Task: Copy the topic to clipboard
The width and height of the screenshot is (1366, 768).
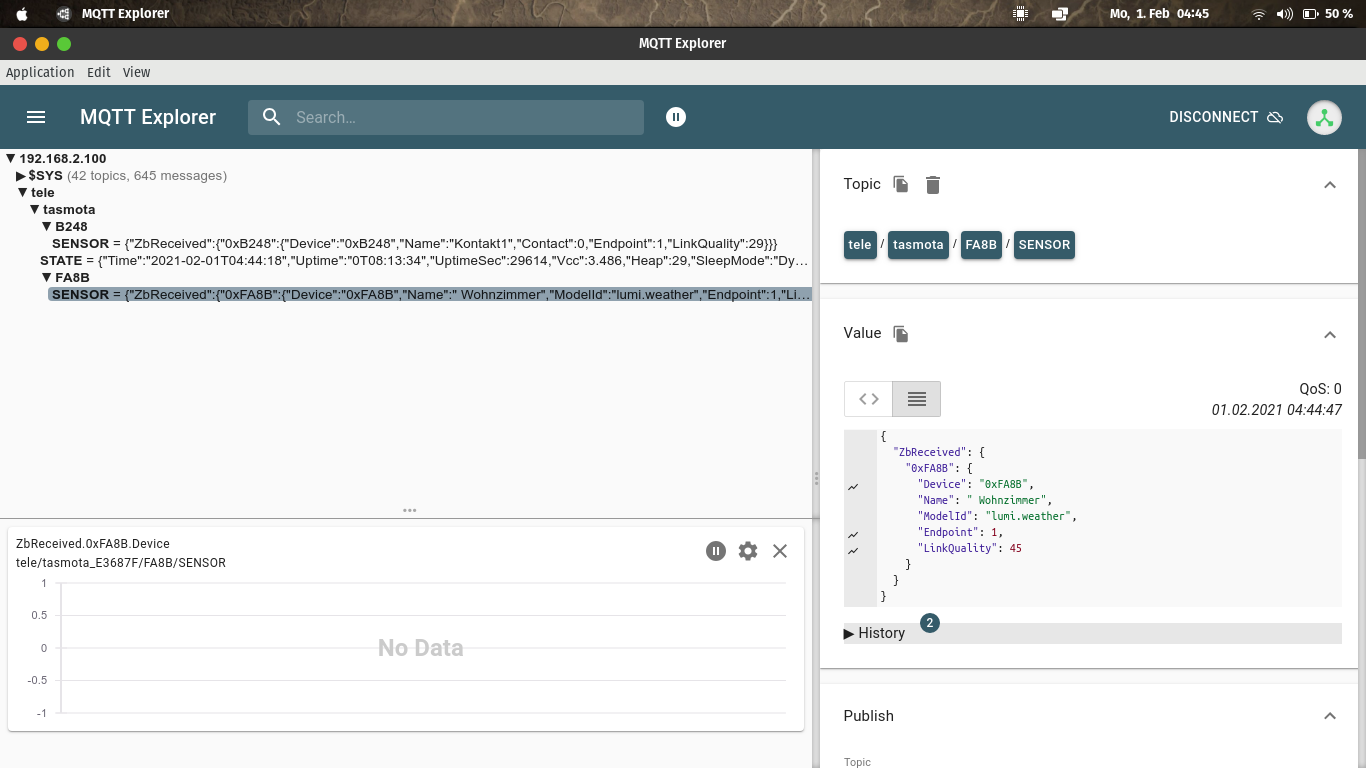Action: (x=901, y=184)
